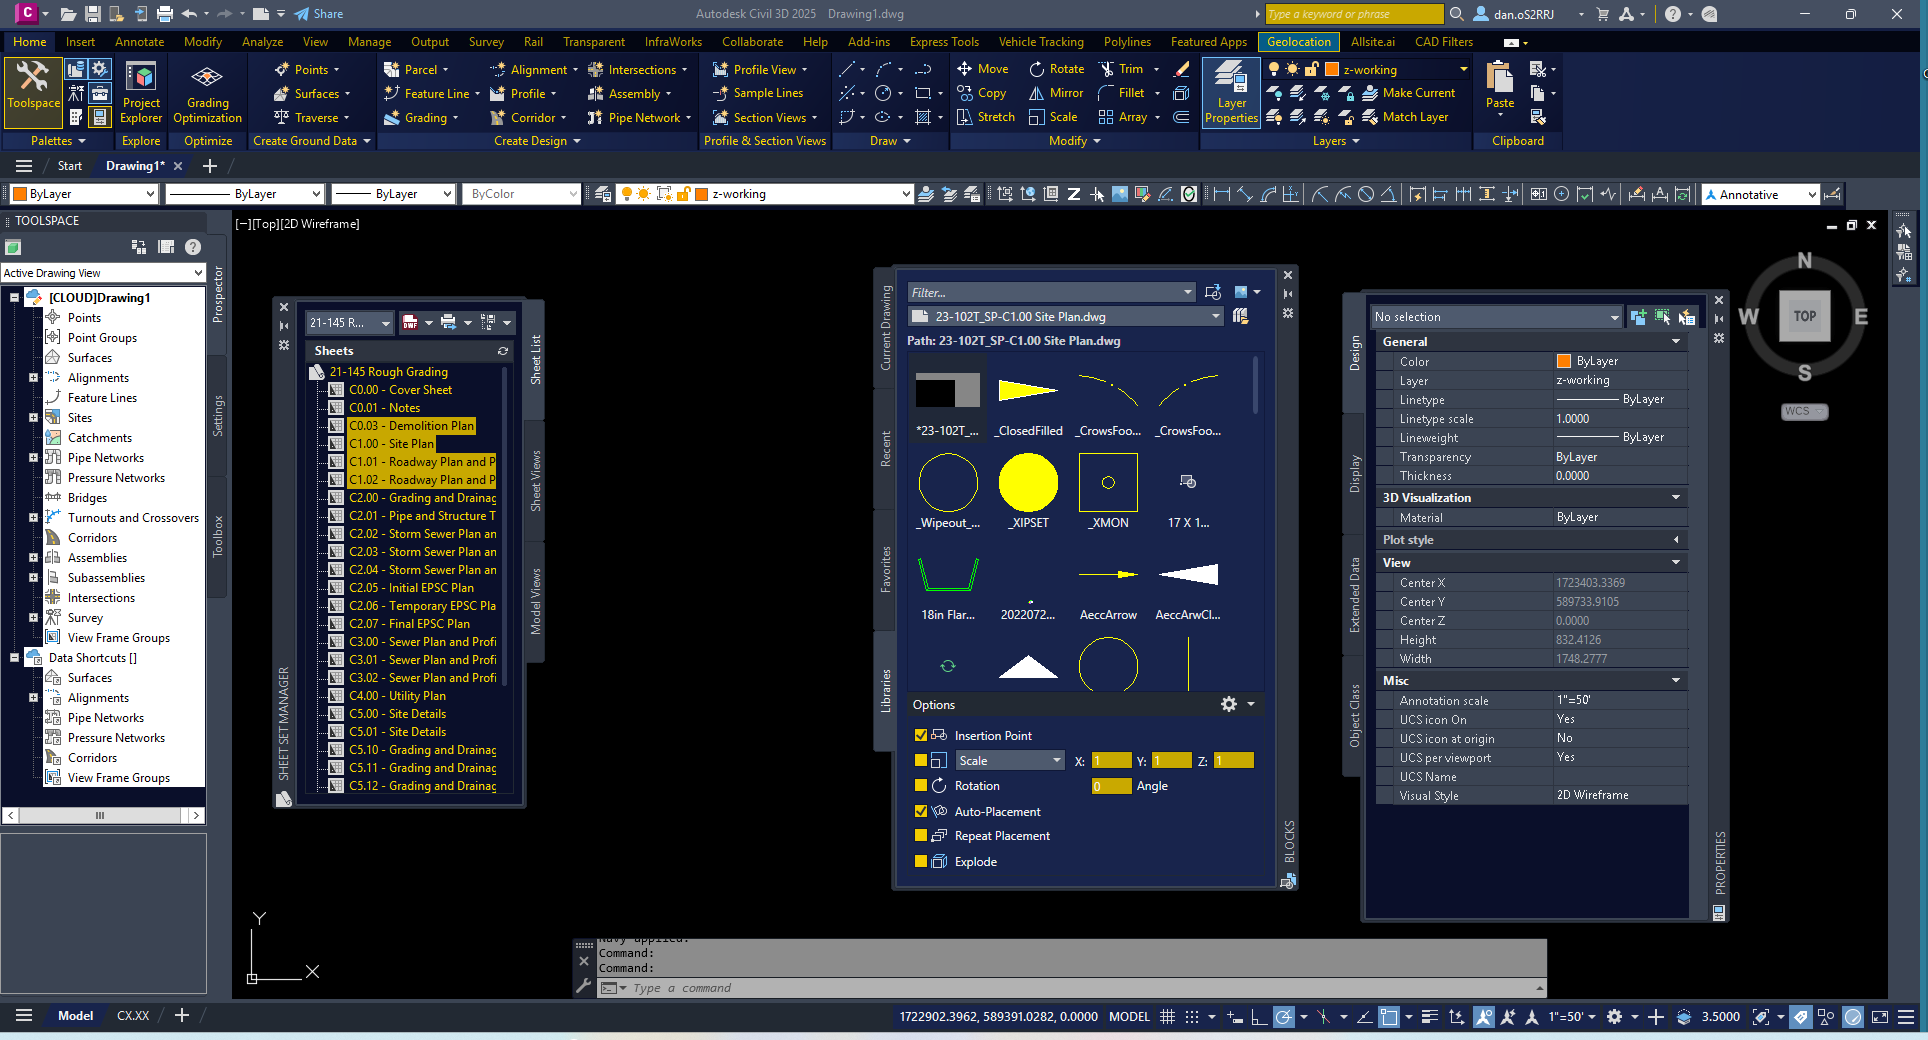Select the Copy tool in Modify panel
This screenshot has width=1928, height=1040.
[x=981, y=93]
